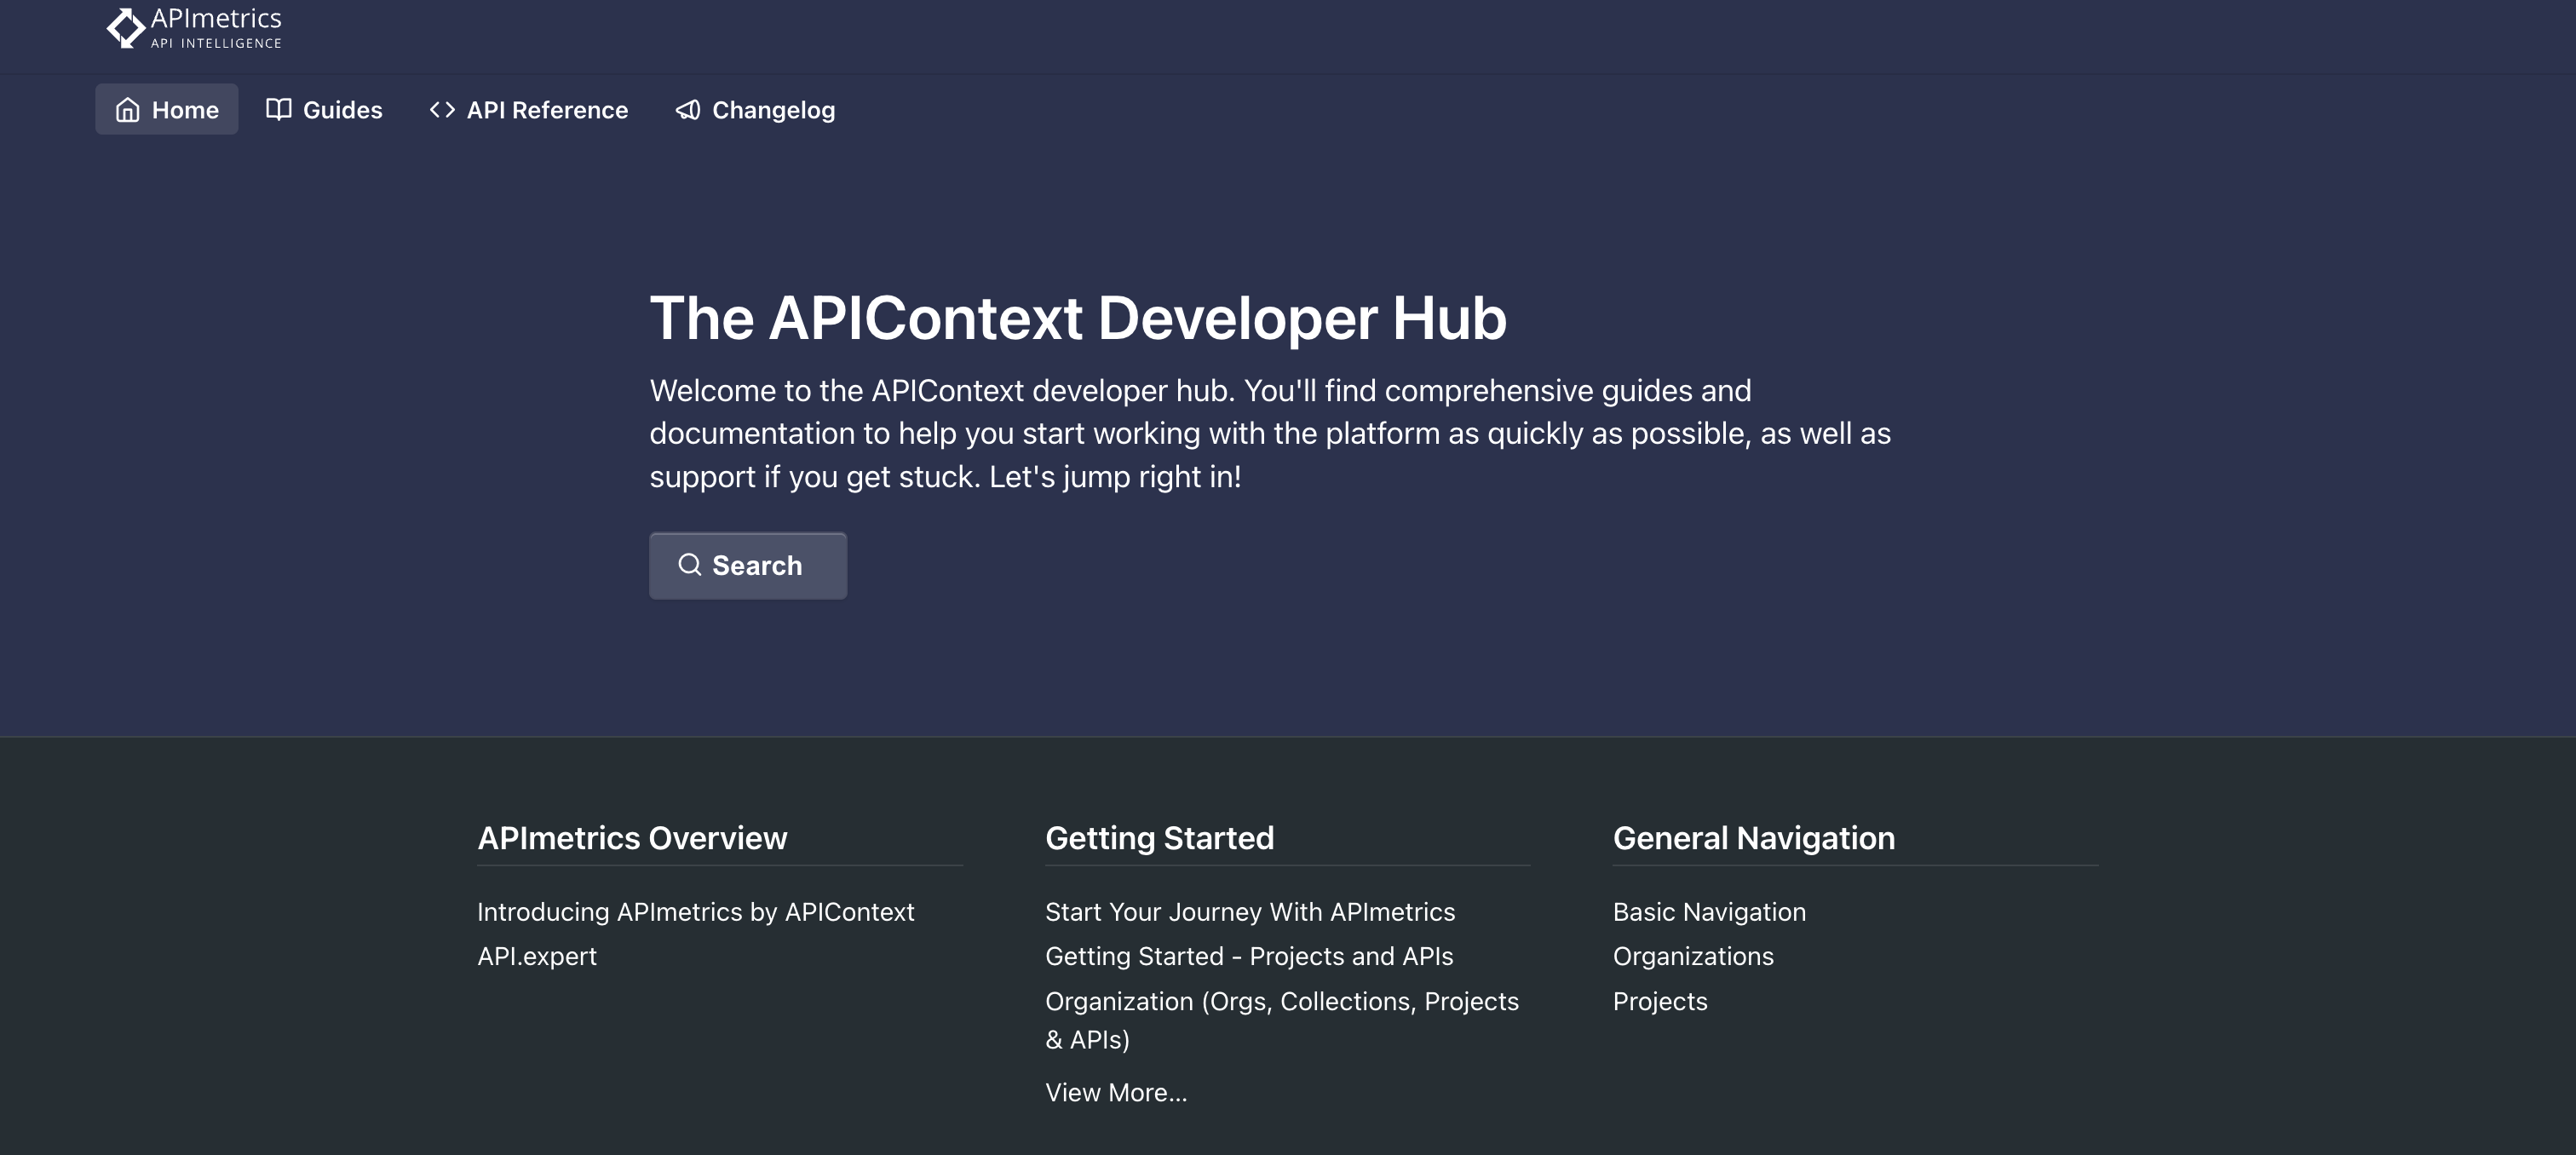Open the Projects link under General Navigation
Screen dimensions: 2576x1155
tap(1659, 1001)
